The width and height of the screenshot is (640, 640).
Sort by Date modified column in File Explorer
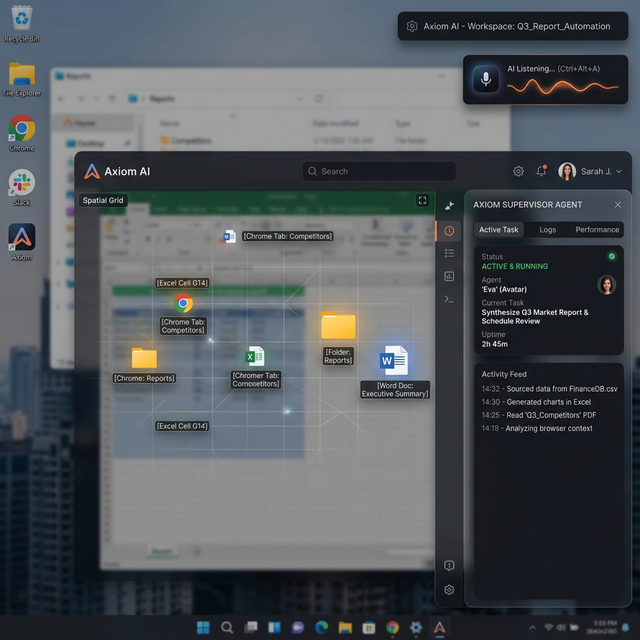336,123
